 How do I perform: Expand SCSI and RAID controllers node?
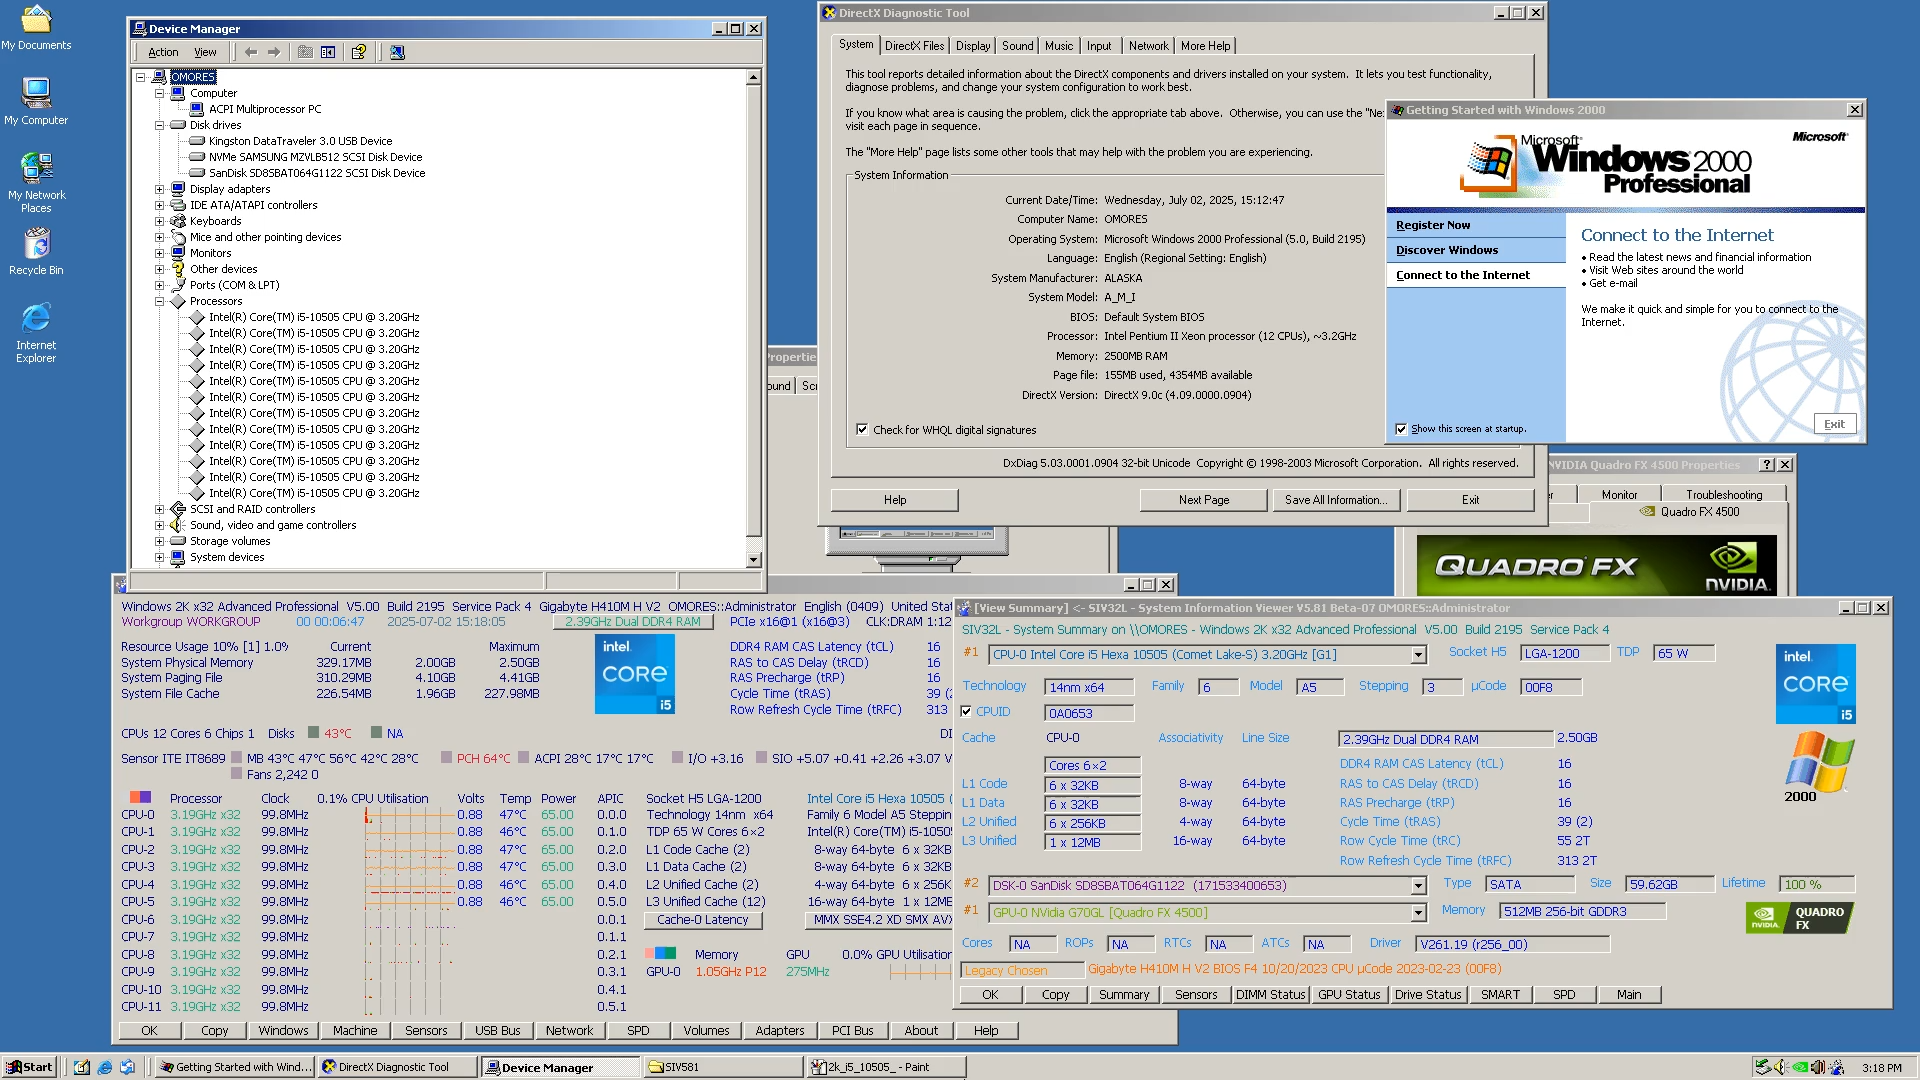[x=159, y=509]
